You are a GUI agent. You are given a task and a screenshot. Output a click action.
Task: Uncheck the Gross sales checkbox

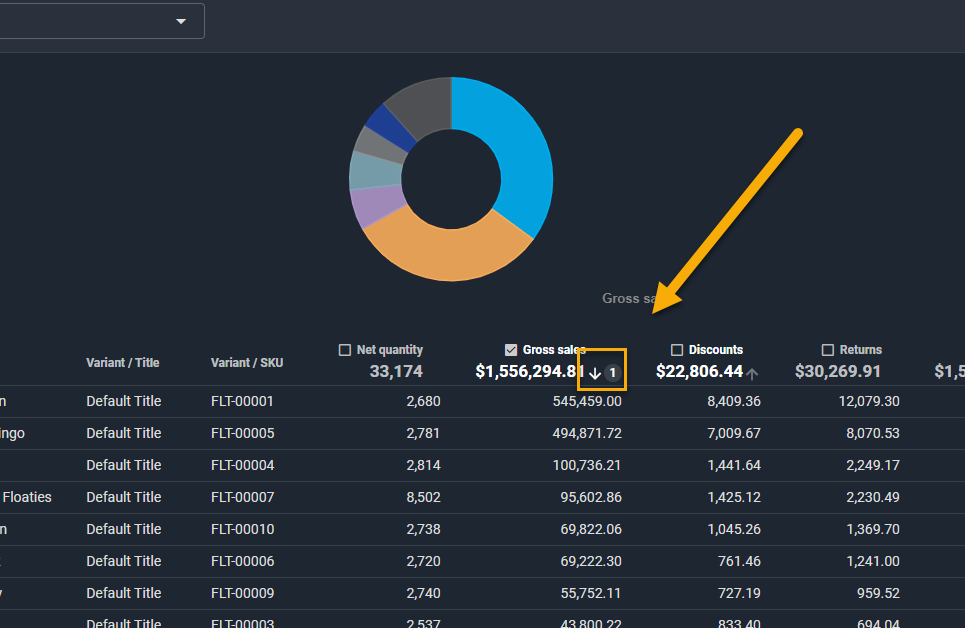(512, 350)
